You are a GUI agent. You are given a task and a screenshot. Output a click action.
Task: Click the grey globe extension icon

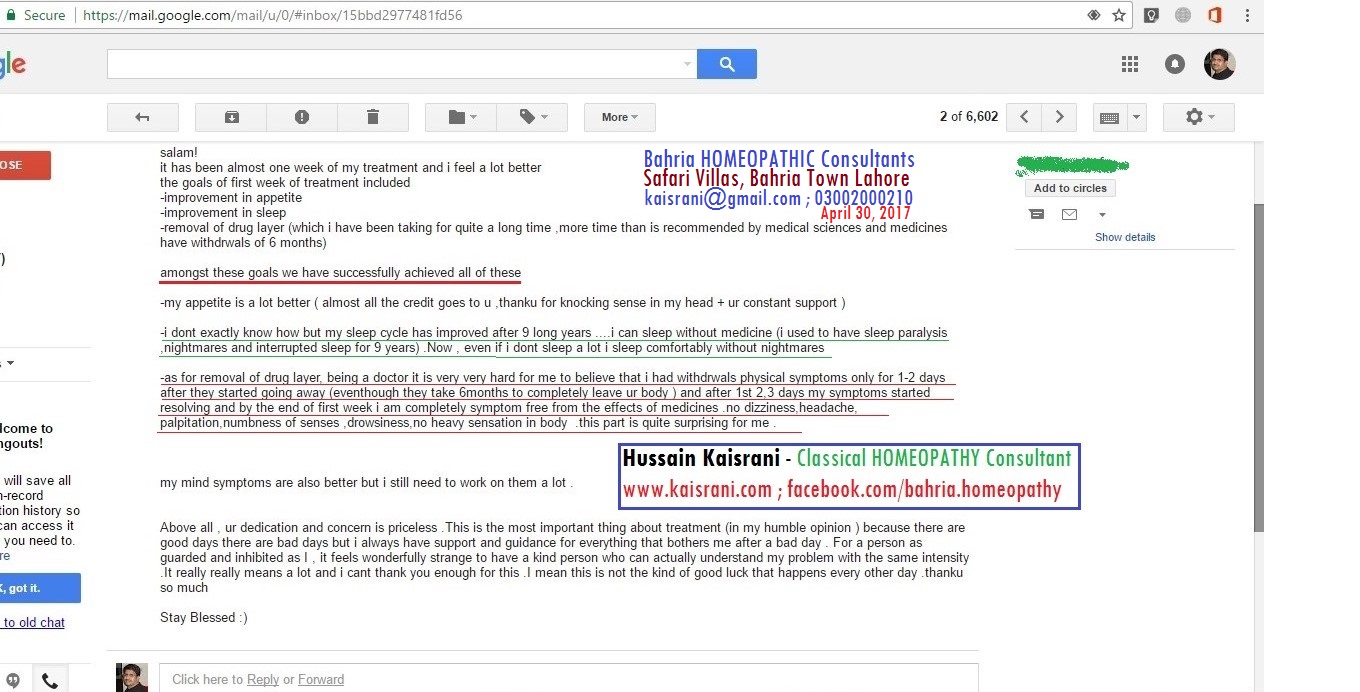[1183, 15]
